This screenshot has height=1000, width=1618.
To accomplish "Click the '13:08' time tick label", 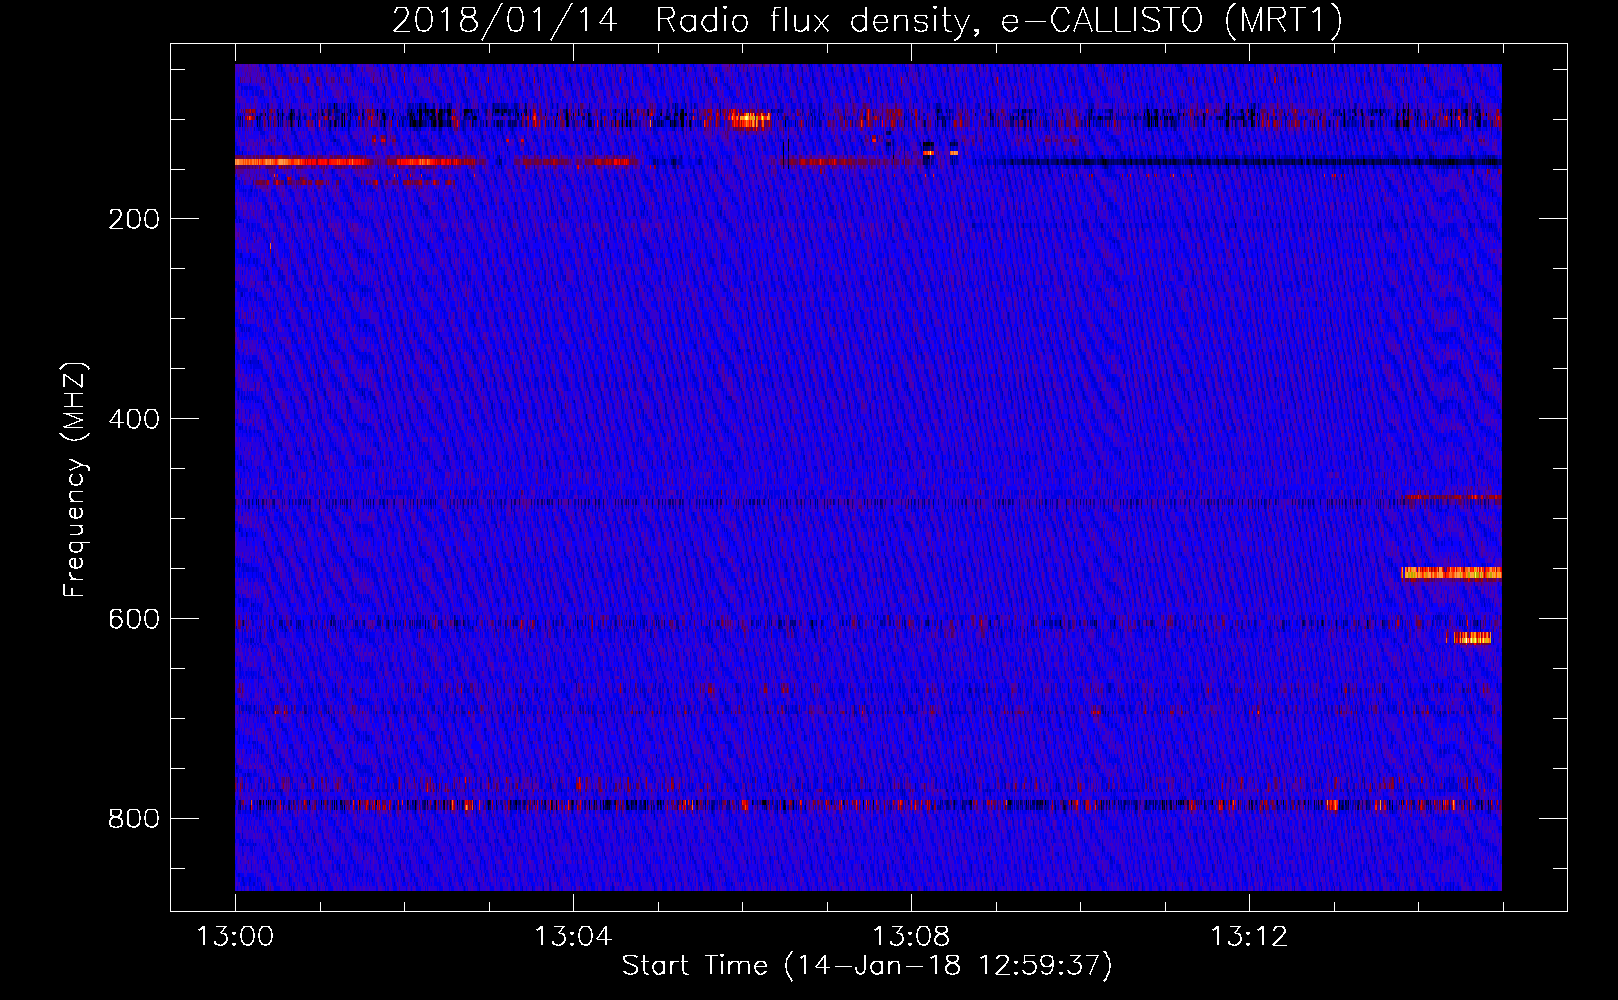I will pyautogui.click(x=911, y=937).
